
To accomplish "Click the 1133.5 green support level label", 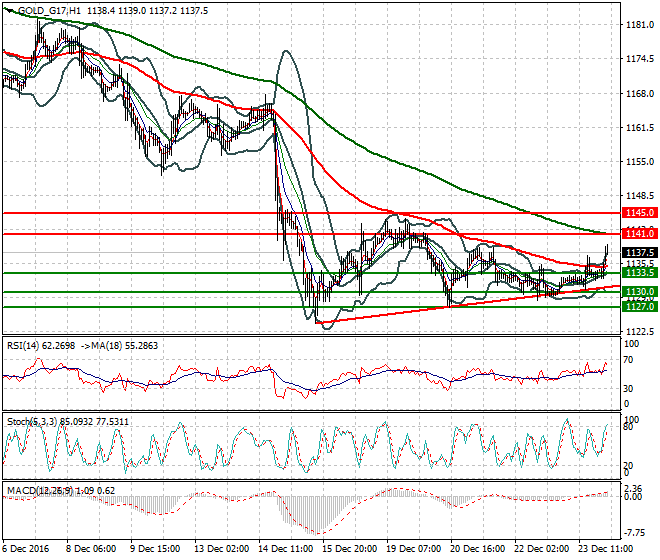I will [x=639, y=273].
